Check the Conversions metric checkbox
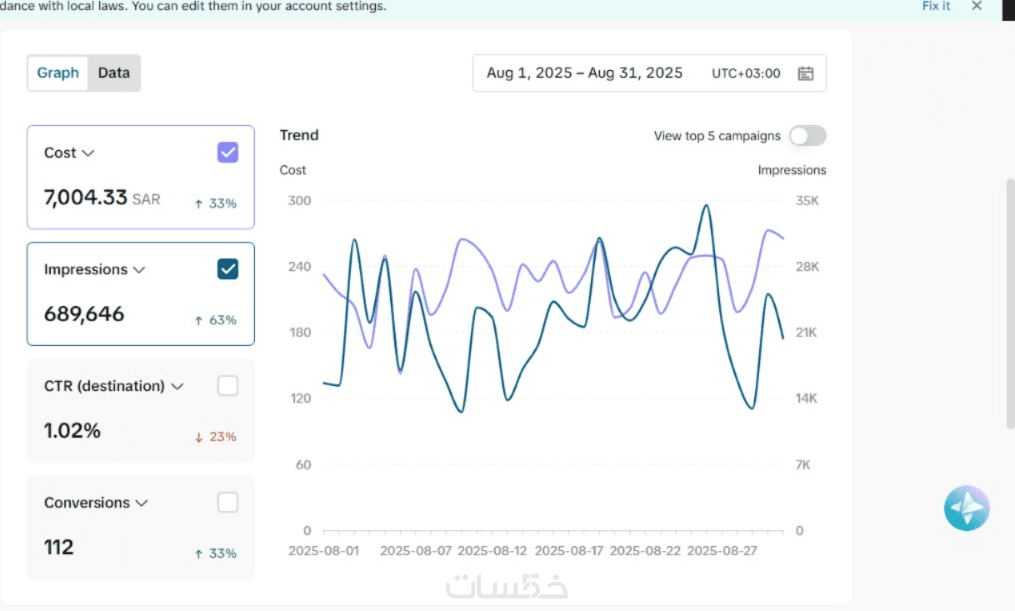The height and width of the screenshot is (611, 1015). click(x=228, y=502)
